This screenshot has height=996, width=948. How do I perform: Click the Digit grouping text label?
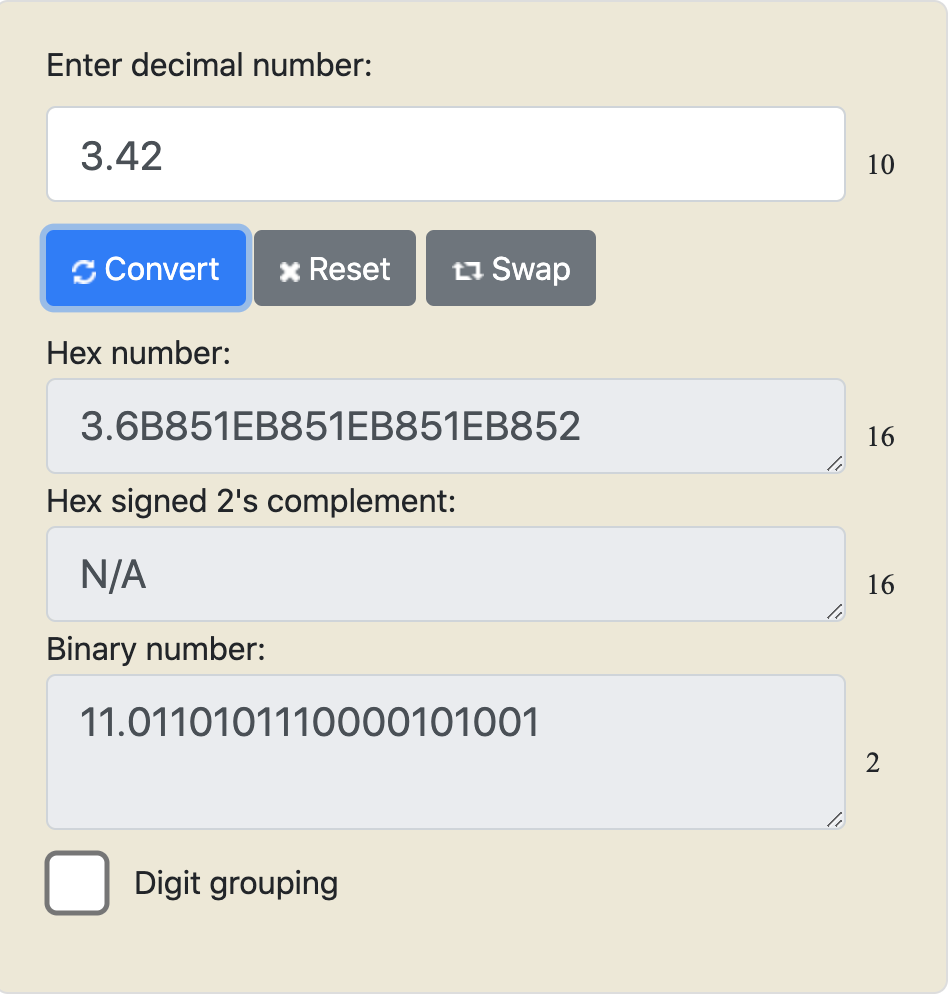coord(237,883)
